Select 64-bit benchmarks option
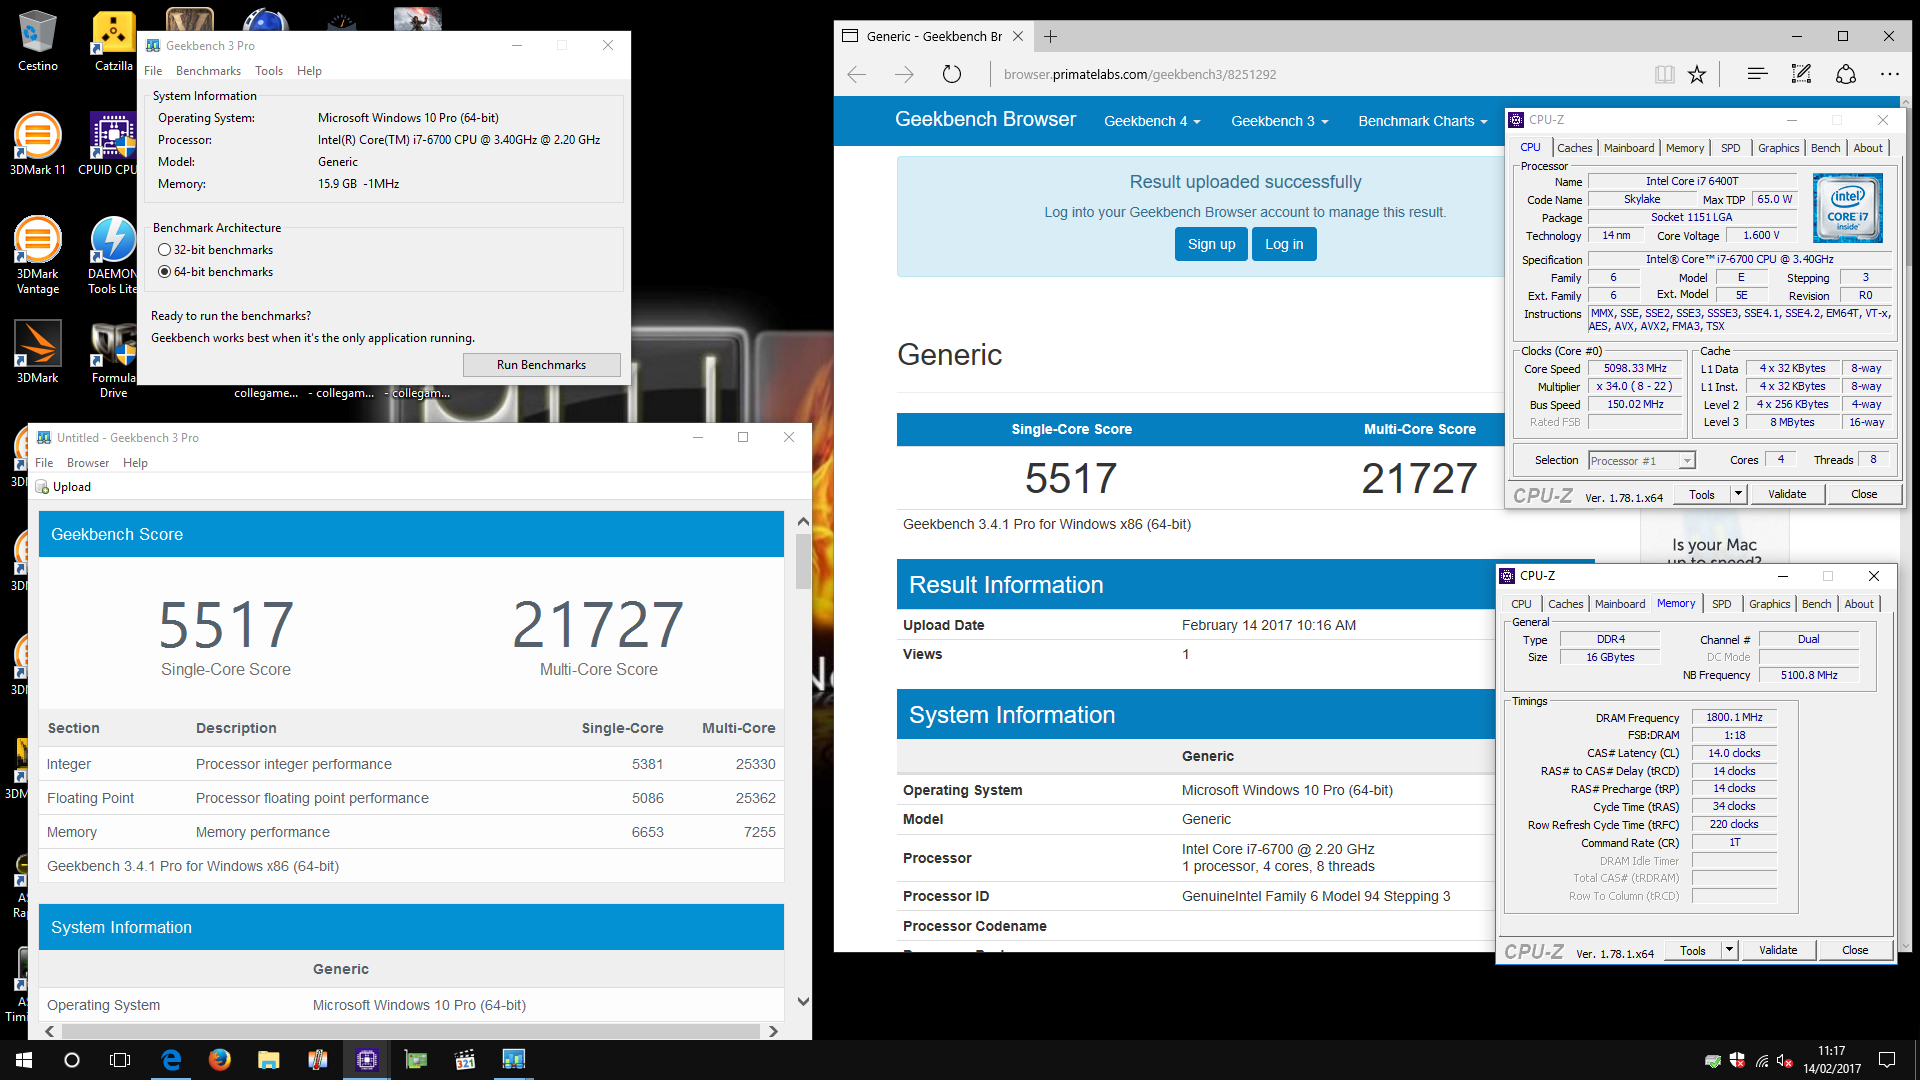The image size is (1920, 1080). 216,272
